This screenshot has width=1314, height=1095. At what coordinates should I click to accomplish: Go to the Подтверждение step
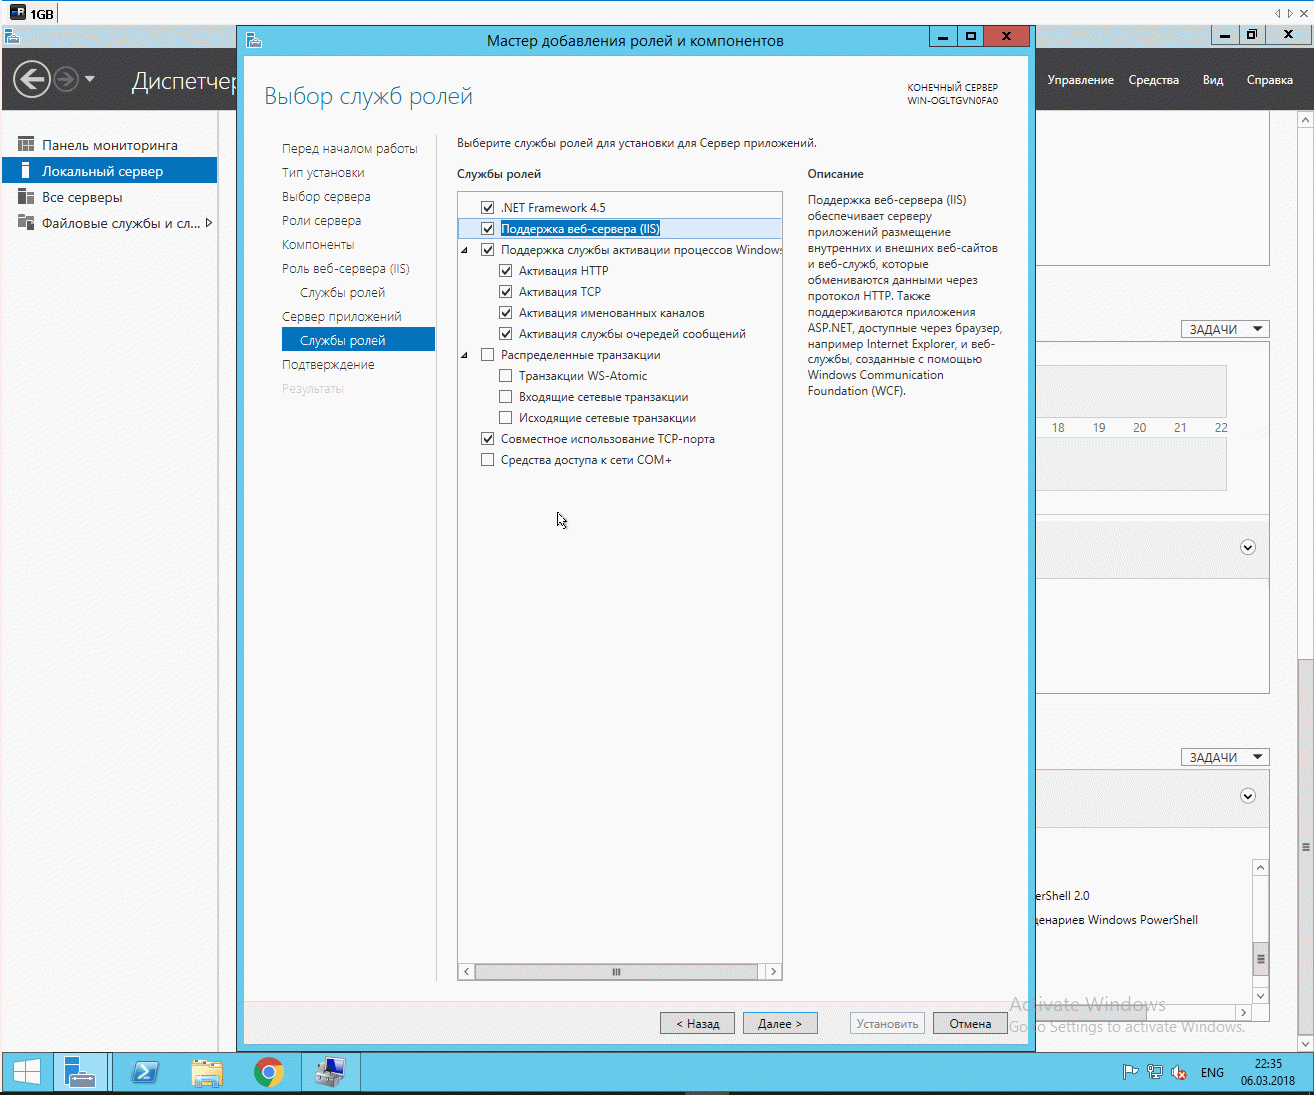pyautogui.click(x=328, y=365)
